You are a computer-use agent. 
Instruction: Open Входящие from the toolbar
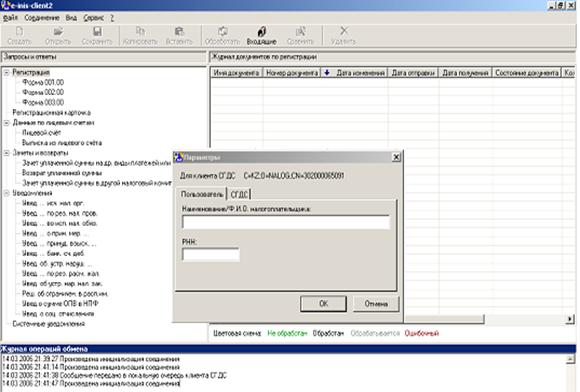pos(262,36)
